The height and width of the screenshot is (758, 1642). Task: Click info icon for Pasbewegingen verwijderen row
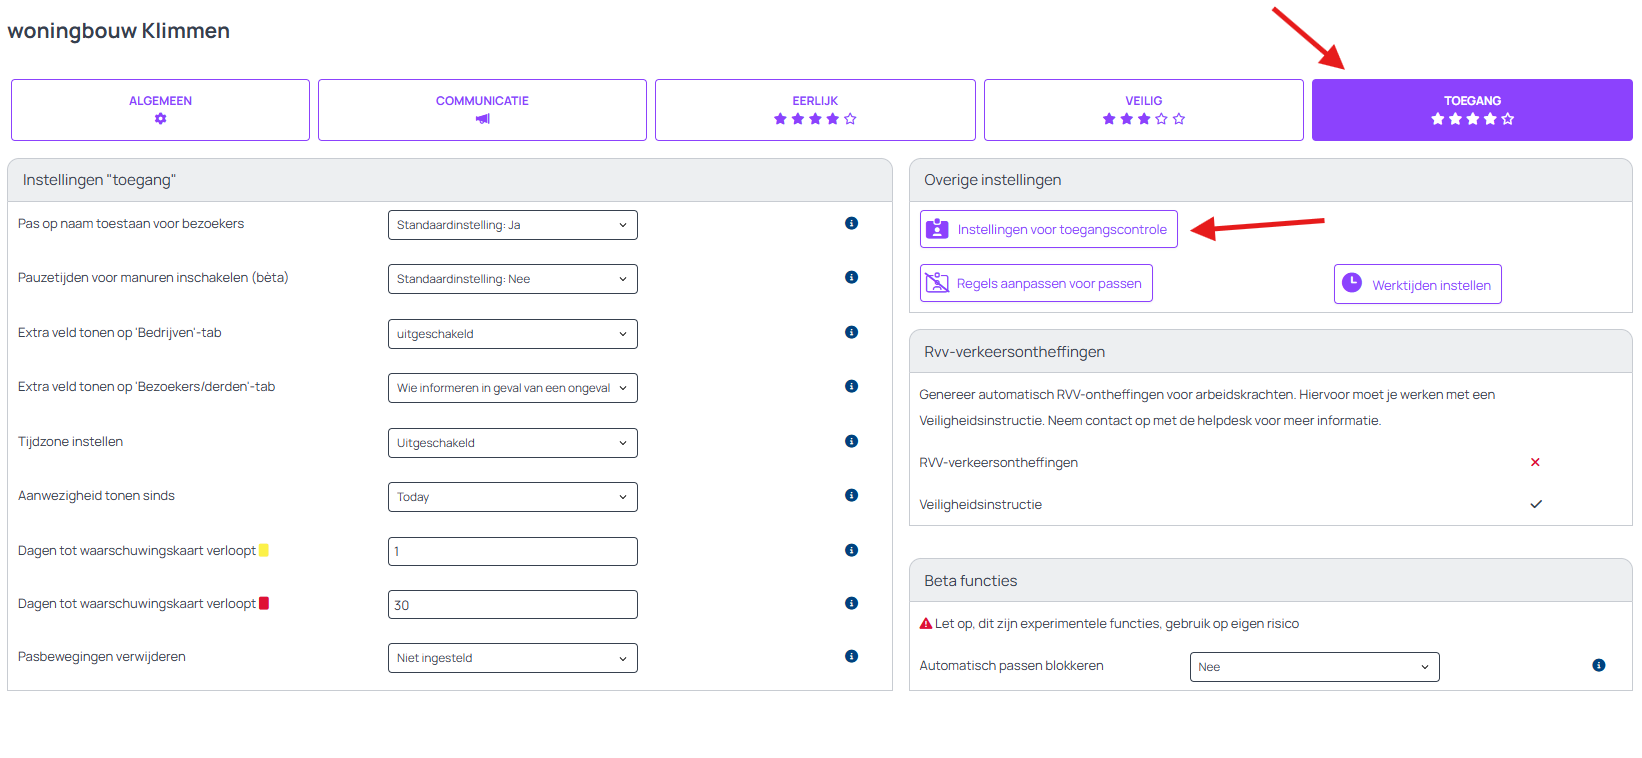click(851, 656)
